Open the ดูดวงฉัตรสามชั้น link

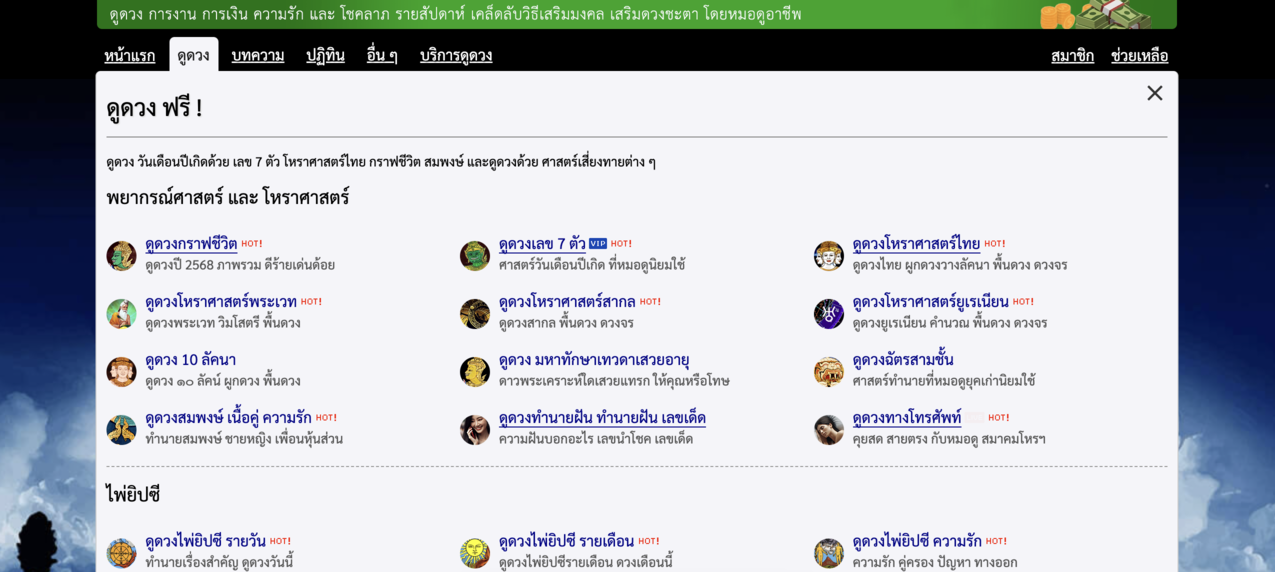tap(902, 359)
